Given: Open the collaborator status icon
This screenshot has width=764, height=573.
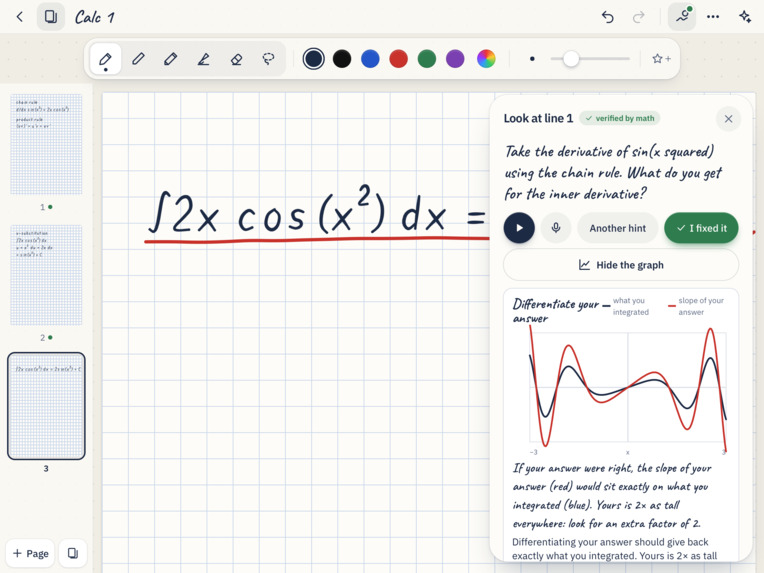Looking at the screenshot, I should point(682,17).
